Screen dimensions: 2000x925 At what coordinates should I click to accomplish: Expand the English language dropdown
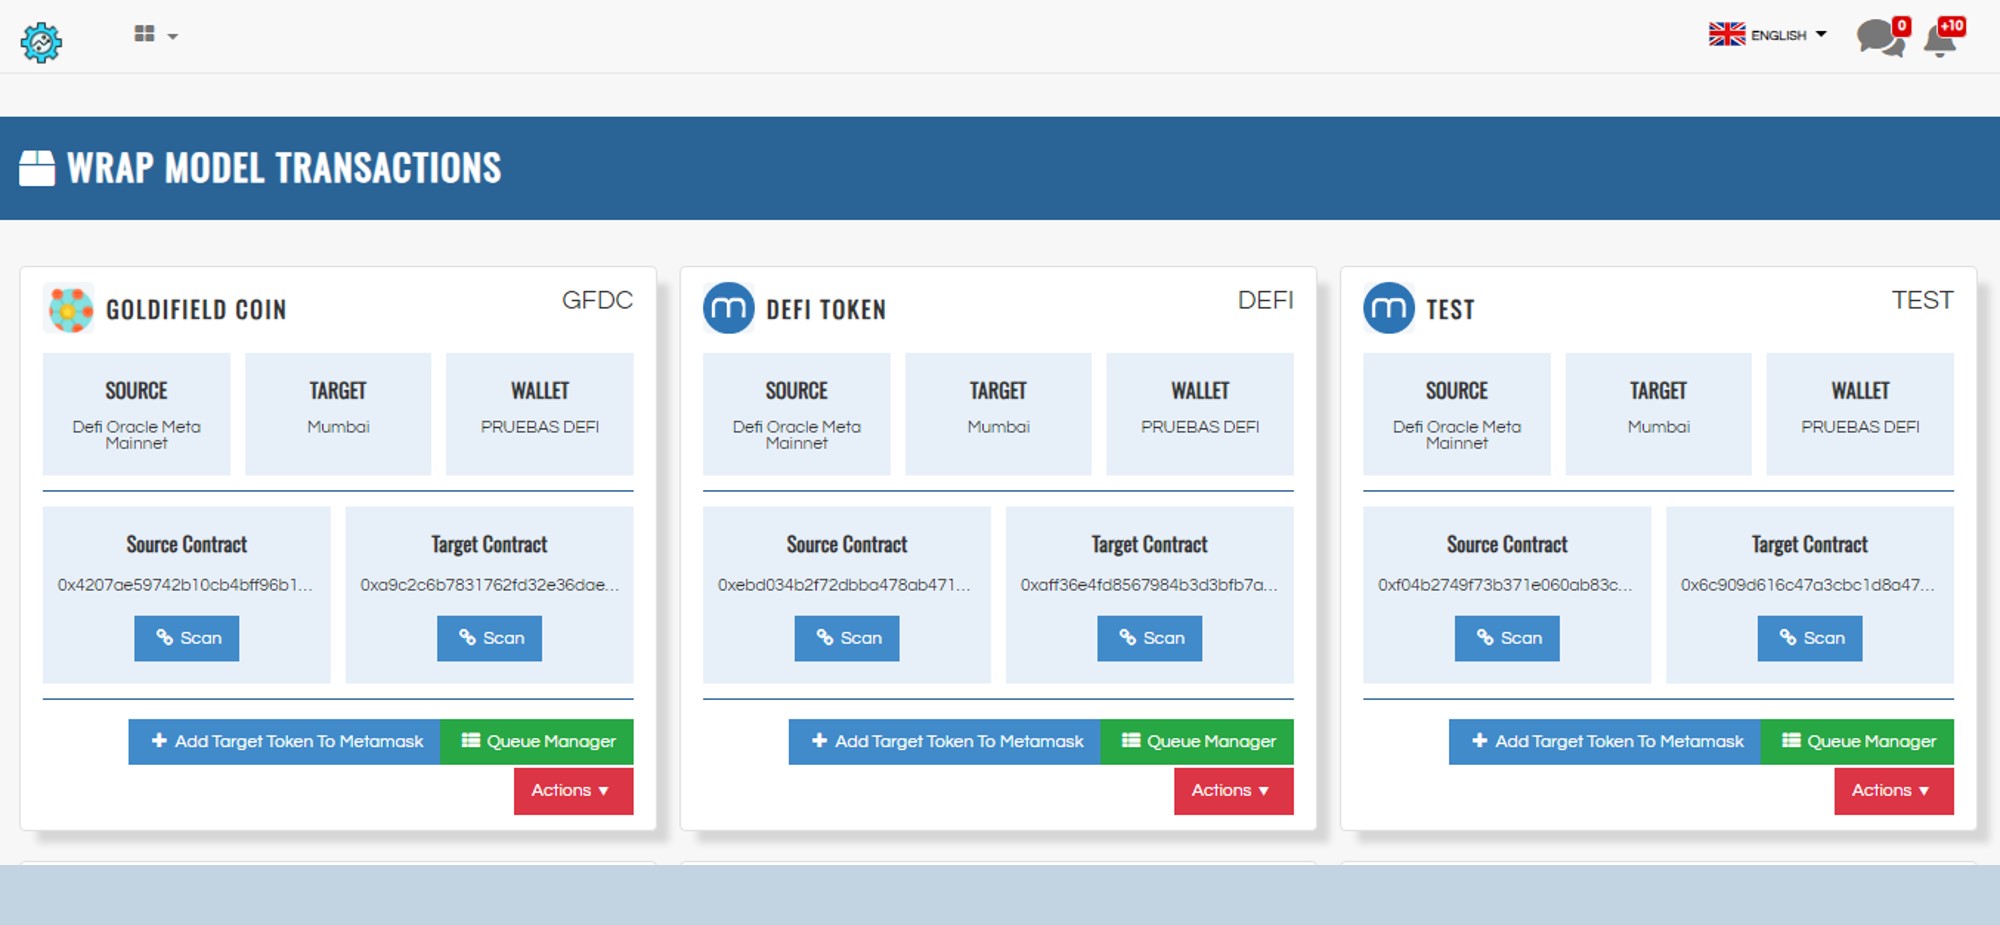click(x=1768, y=35)
